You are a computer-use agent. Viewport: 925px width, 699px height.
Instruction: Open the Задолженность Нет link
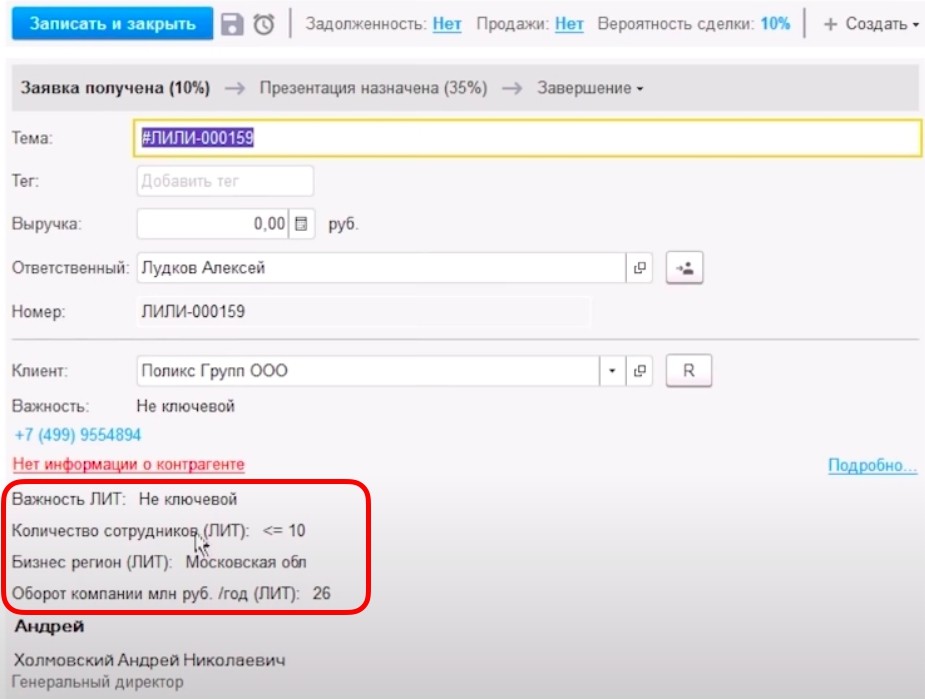447,24
